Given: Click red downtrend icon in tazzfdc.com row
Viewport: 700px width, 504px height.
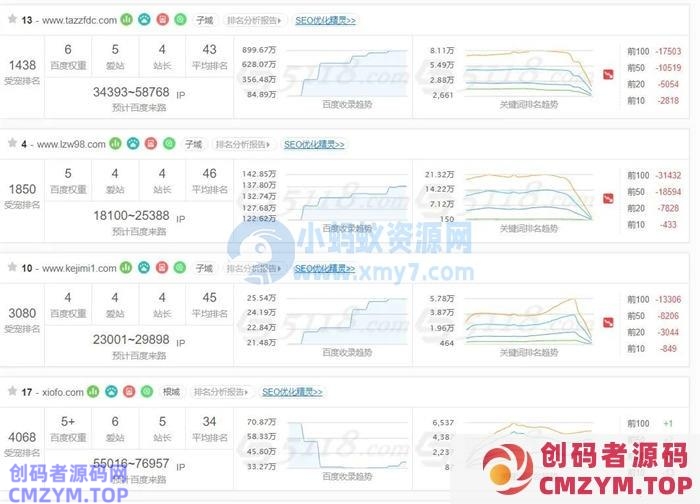Looking at the screenshot, I should click(x=609, y=73).
